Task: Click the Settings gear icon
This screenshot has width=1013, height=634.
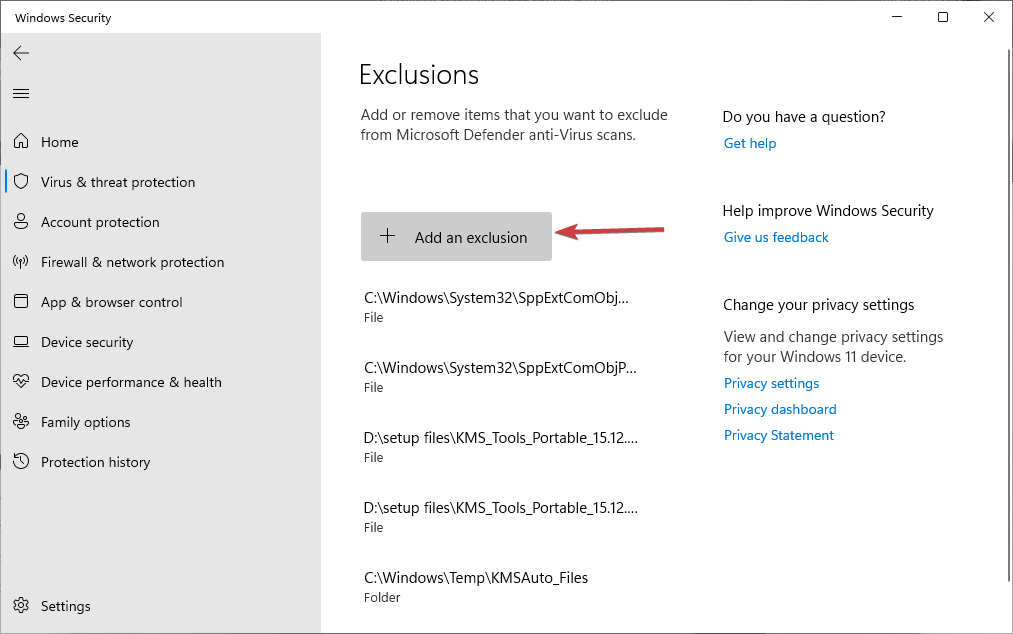Action: coord(21,606)
